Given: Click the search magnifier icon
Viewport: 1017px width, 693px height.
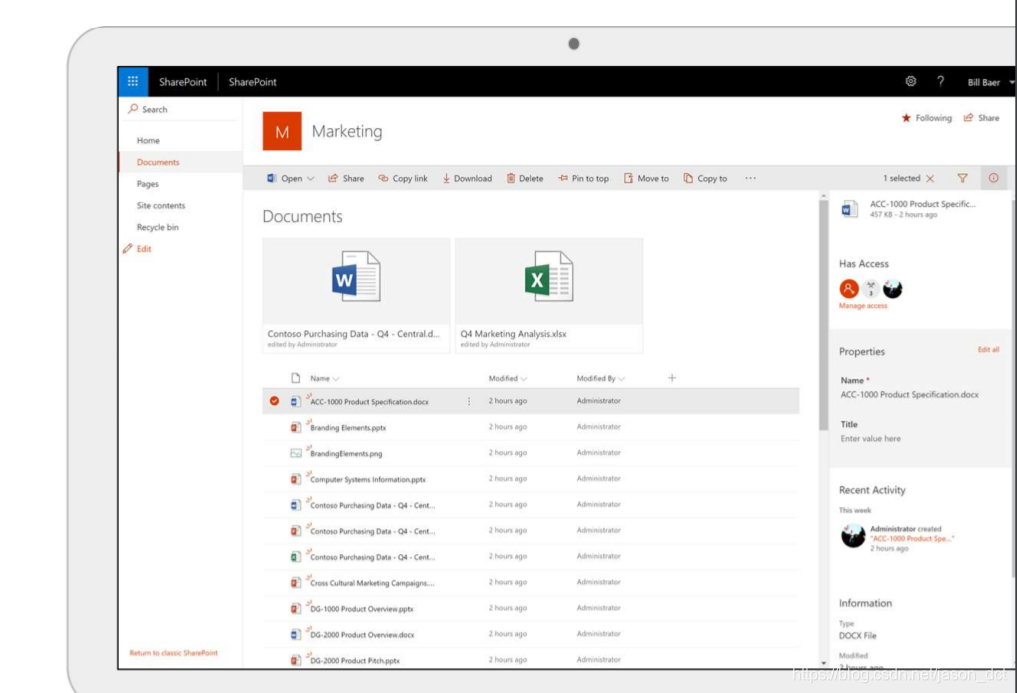Looking at the screenshot, I should (x=133, y=109).
